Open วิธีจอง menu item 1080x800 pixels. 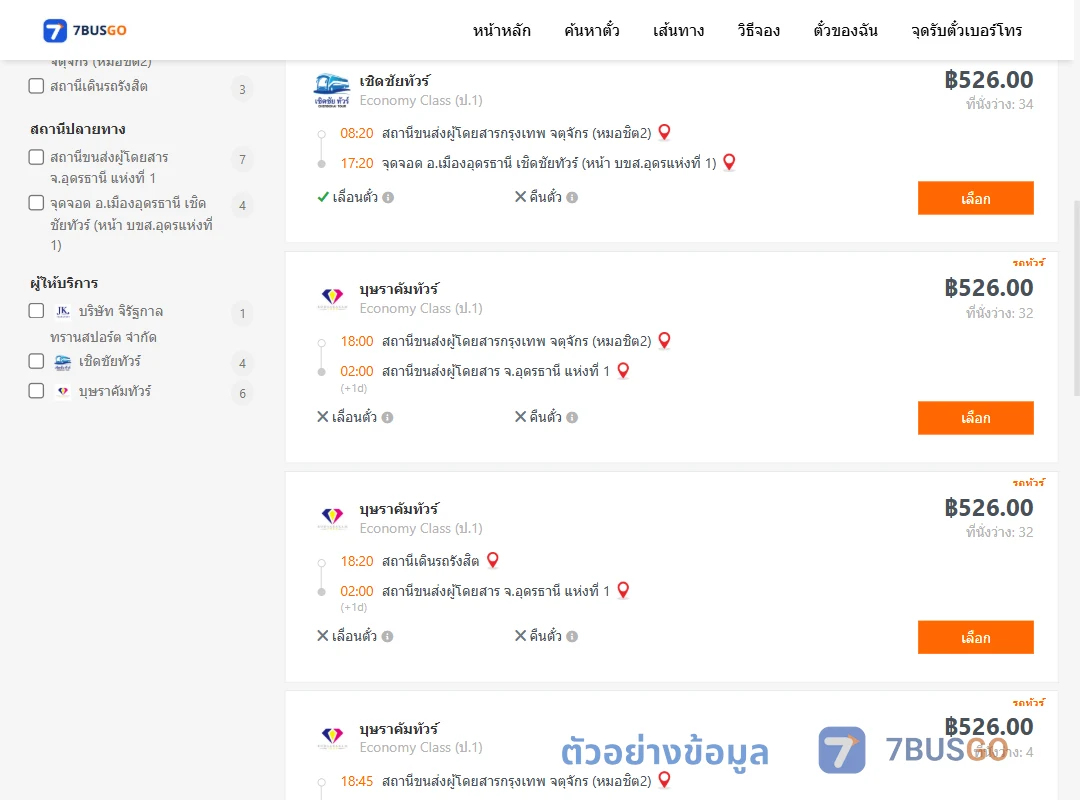758,30
